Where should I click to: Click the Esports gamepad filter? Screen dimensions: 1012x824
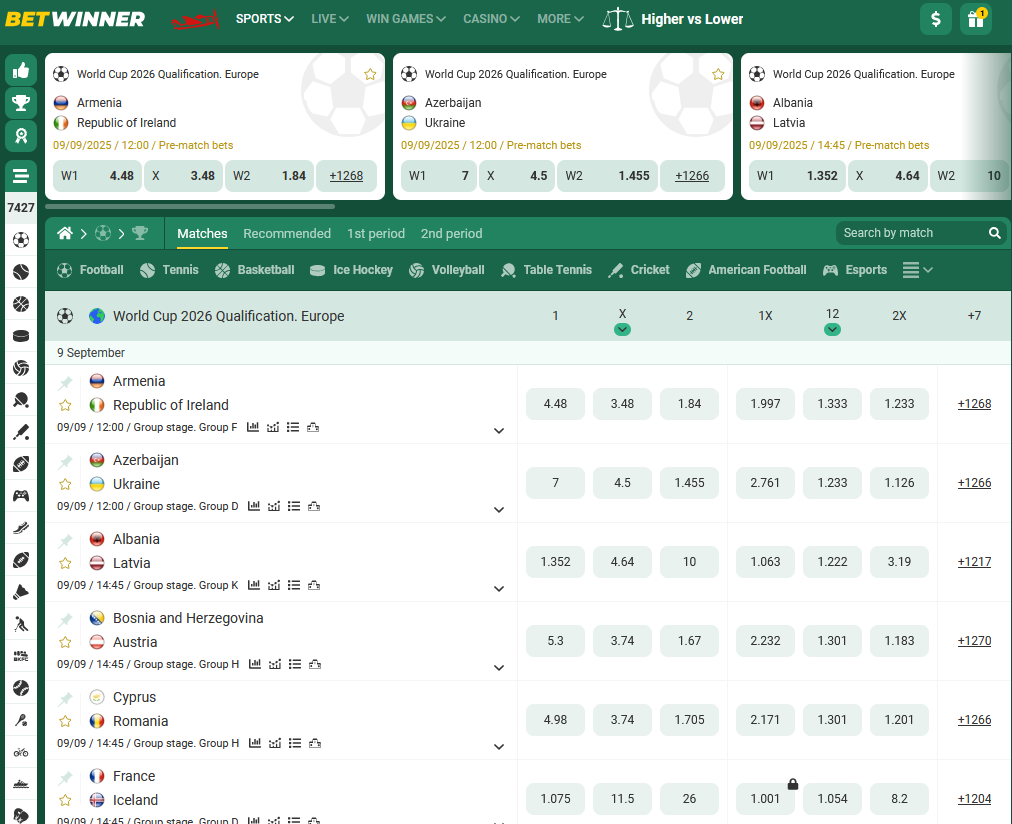click(855, 270)
